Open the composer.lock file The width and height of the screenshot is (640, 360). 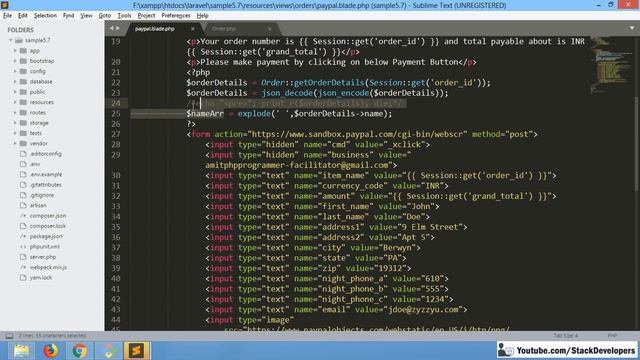point(47,226)
